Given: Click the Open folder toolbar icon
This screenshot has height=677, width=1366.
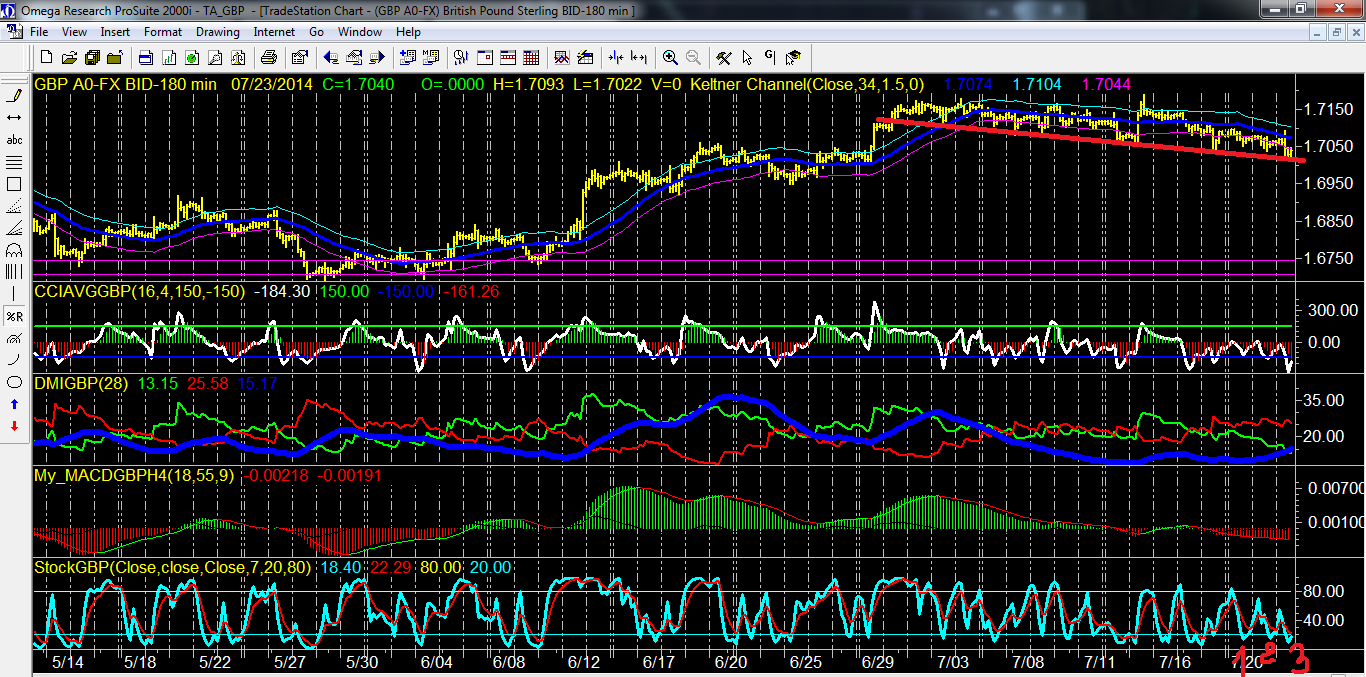Looking at the screenshot, I should (x=70, y=57).
